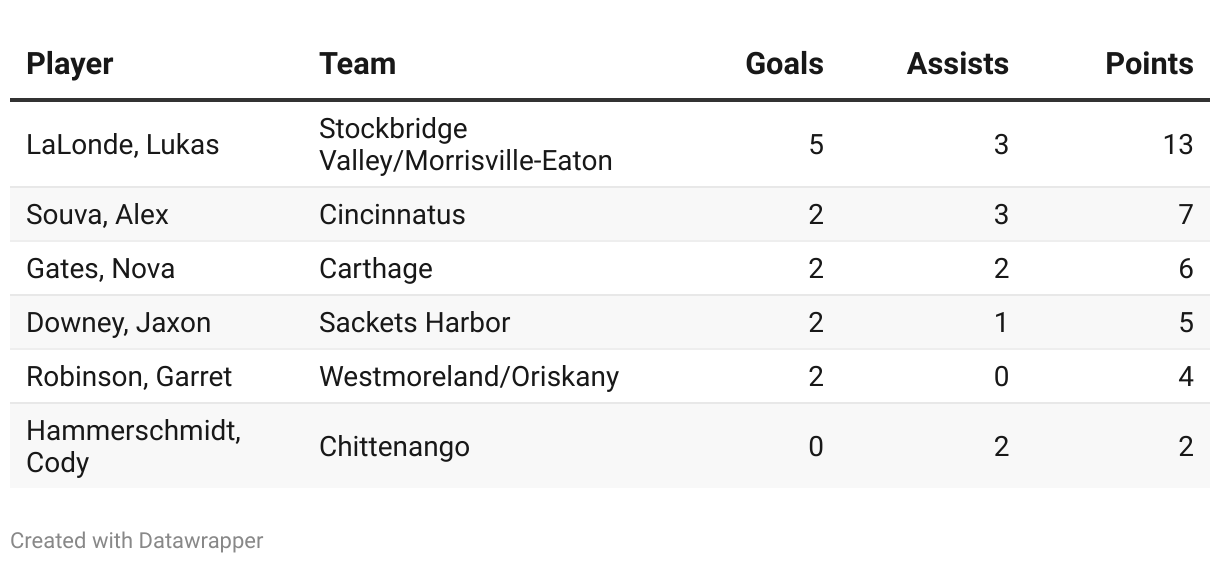Open the Created with Datawrapper link

pos(136,541)
